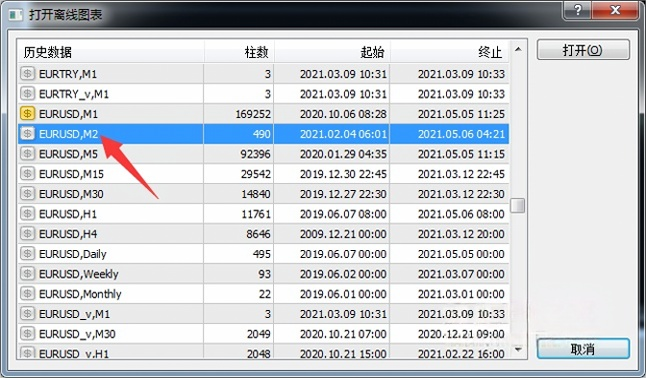Select the EURUSD,H1 row
Screen dimensions: 646x378
point(264,214)
